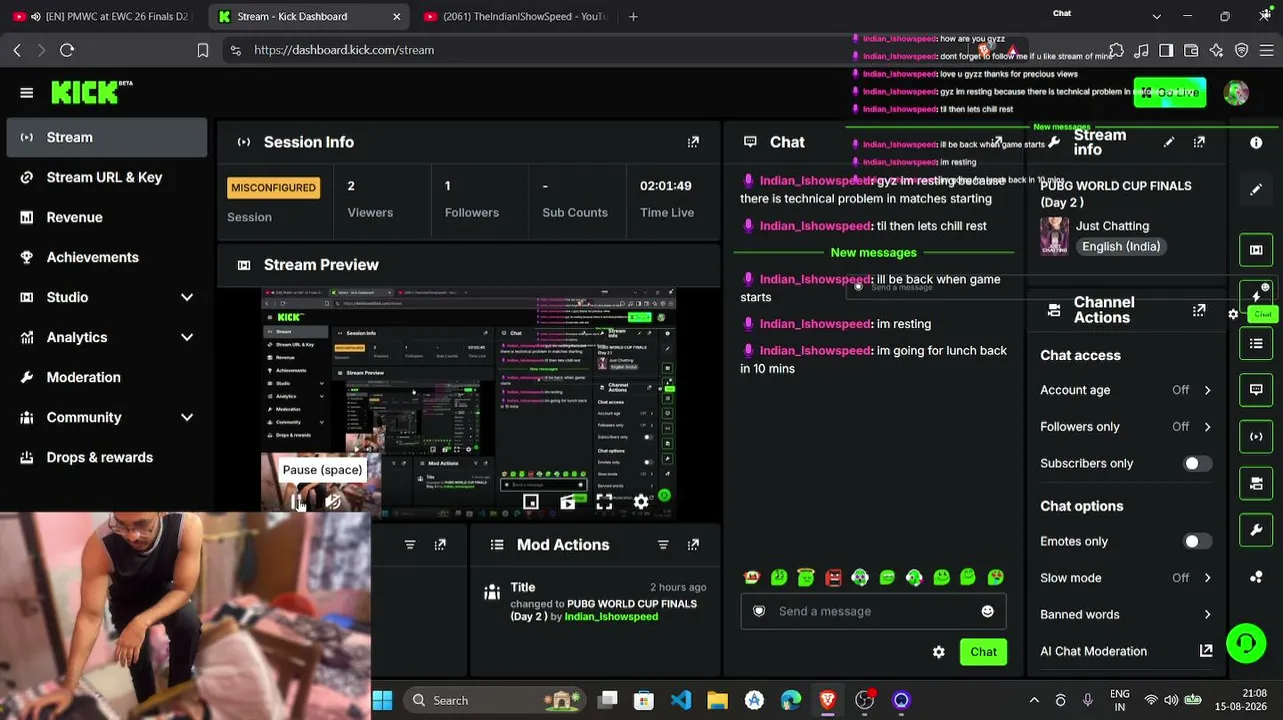
Task: Pause the stream preview playback
Action: click(297, 502)
